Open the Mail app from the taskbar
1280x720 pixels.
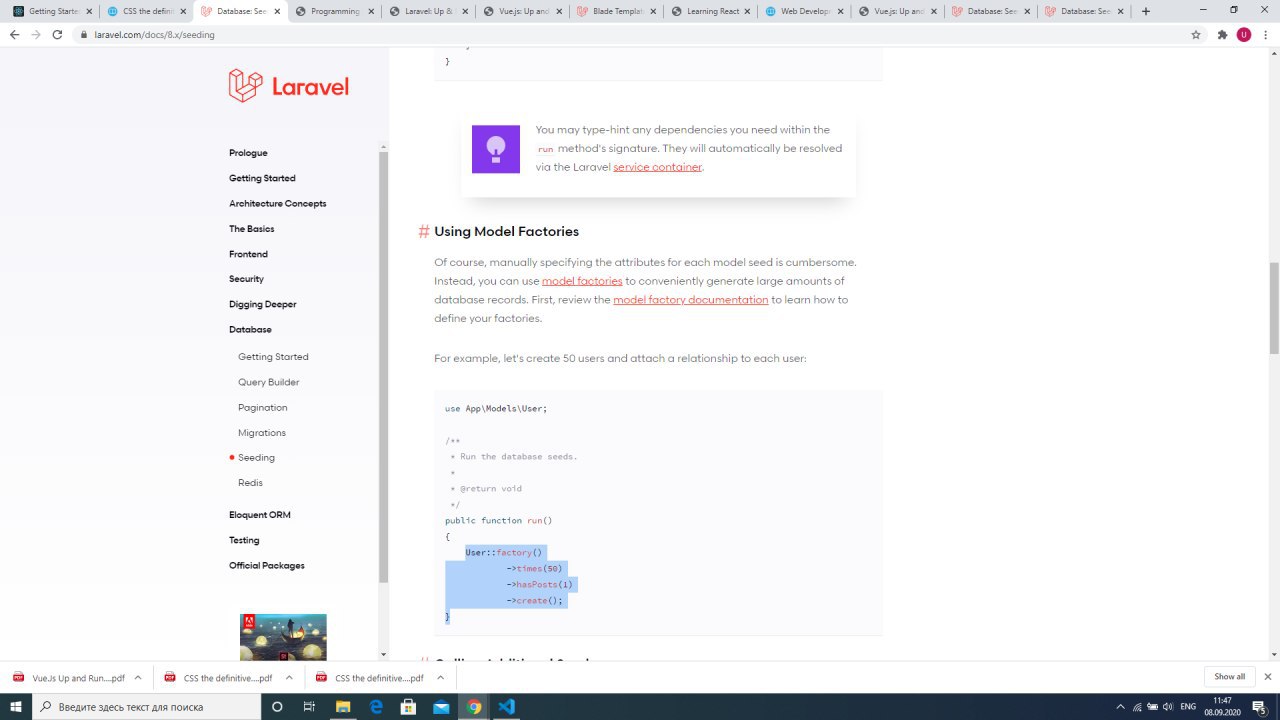[x=441, y=706]
